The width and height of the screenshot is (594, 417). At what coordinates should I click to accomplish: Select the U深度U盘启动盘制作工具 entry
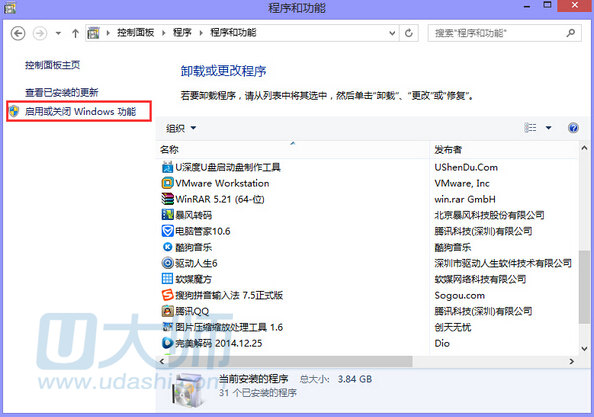(228, 167)
